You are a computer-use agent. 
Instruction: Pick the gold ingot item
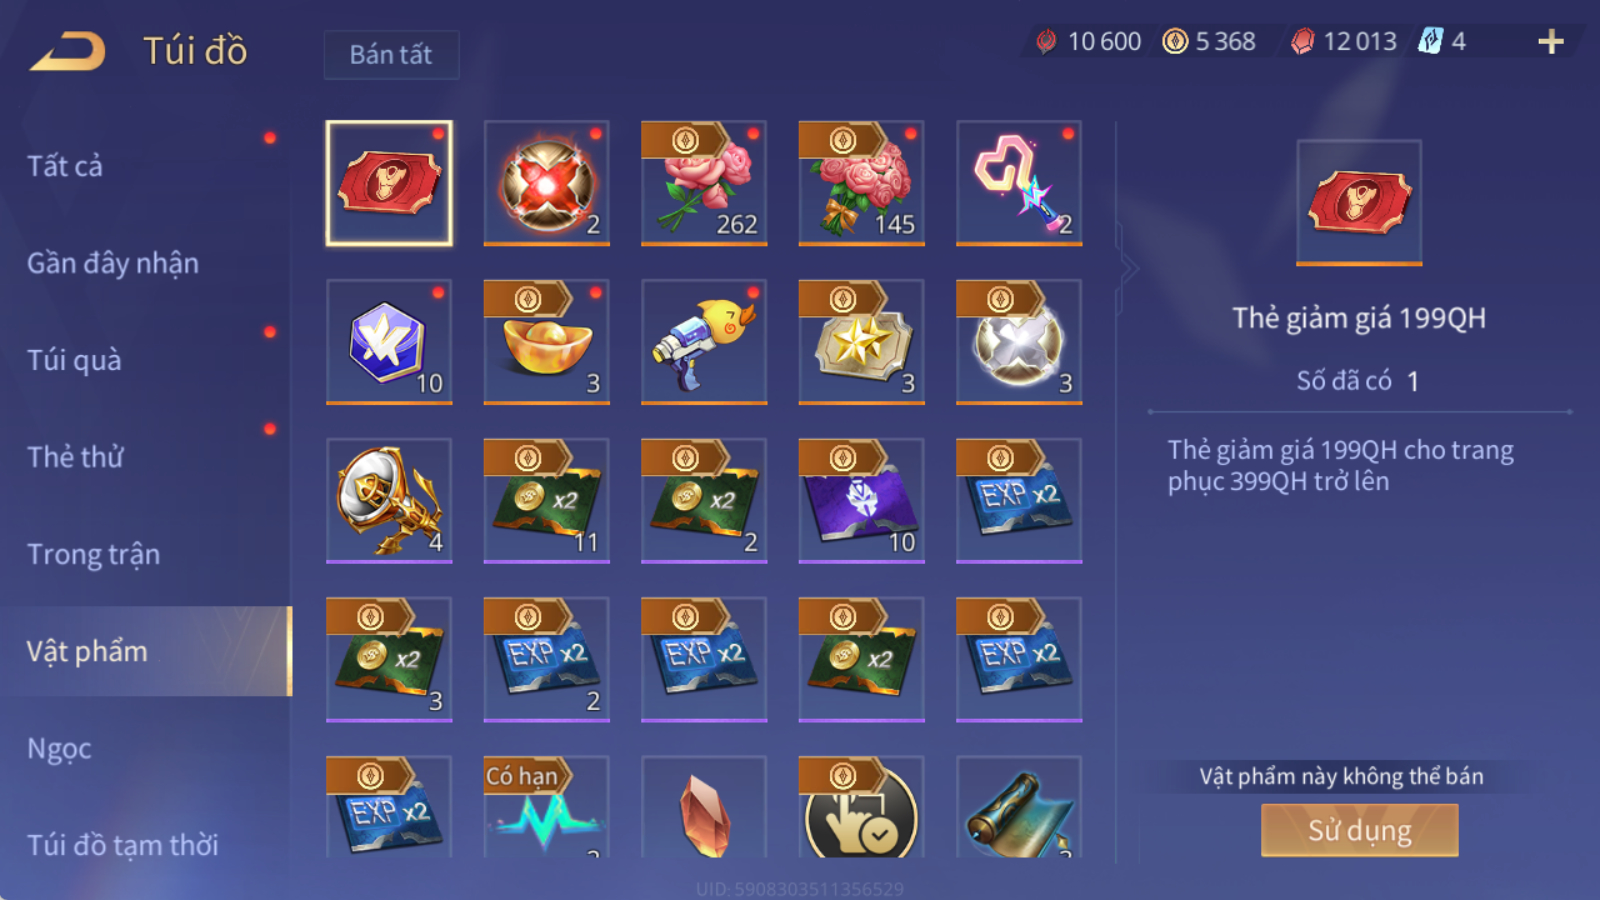(x=546, y=342)
